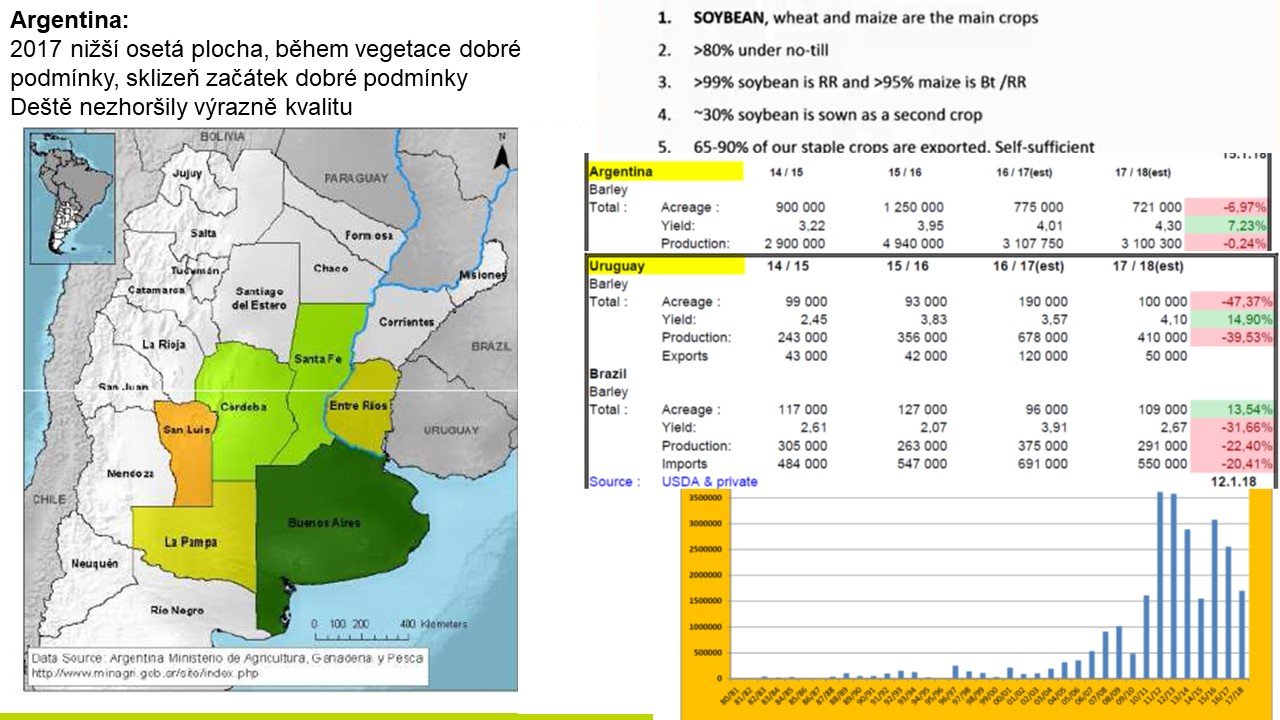The height and width of the screenshot is (720, 1280).
Task: Select the South America inset map
Action: coord(71,197)
